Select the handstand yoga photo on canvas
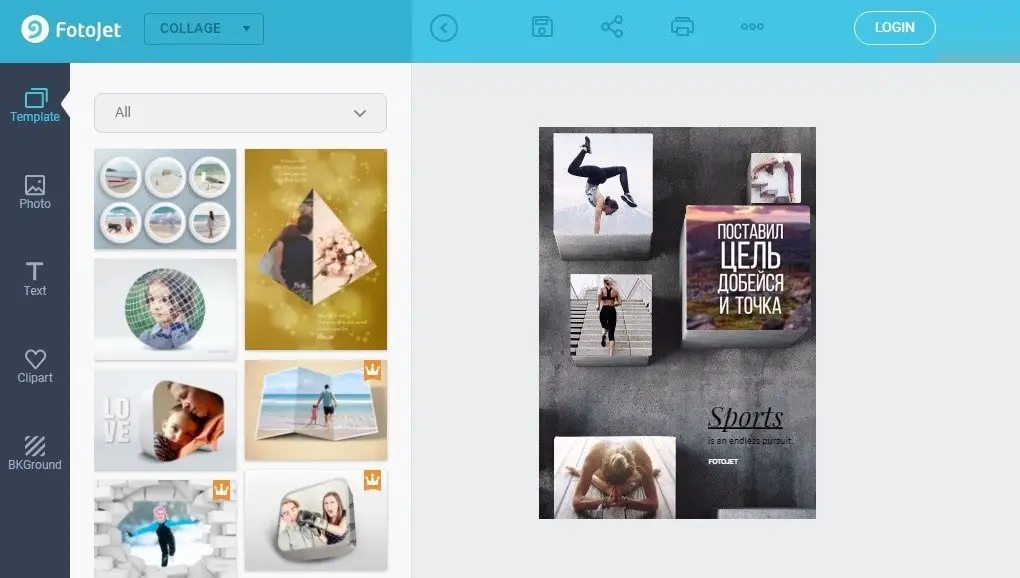 point(602,182)
